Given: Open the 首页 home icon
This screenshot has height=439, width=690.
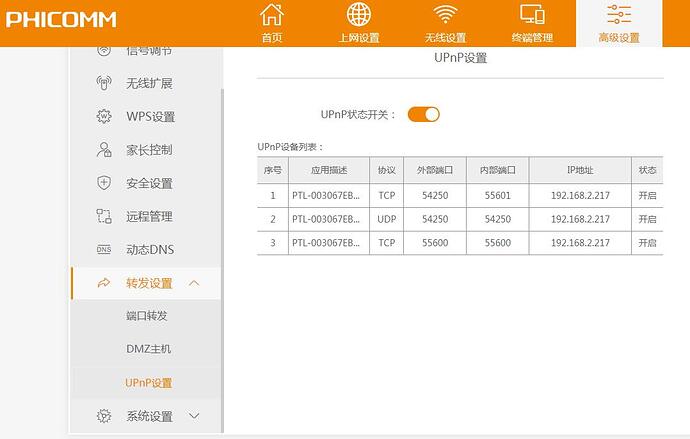Looking at the screenshot, I should coord(272,15).
